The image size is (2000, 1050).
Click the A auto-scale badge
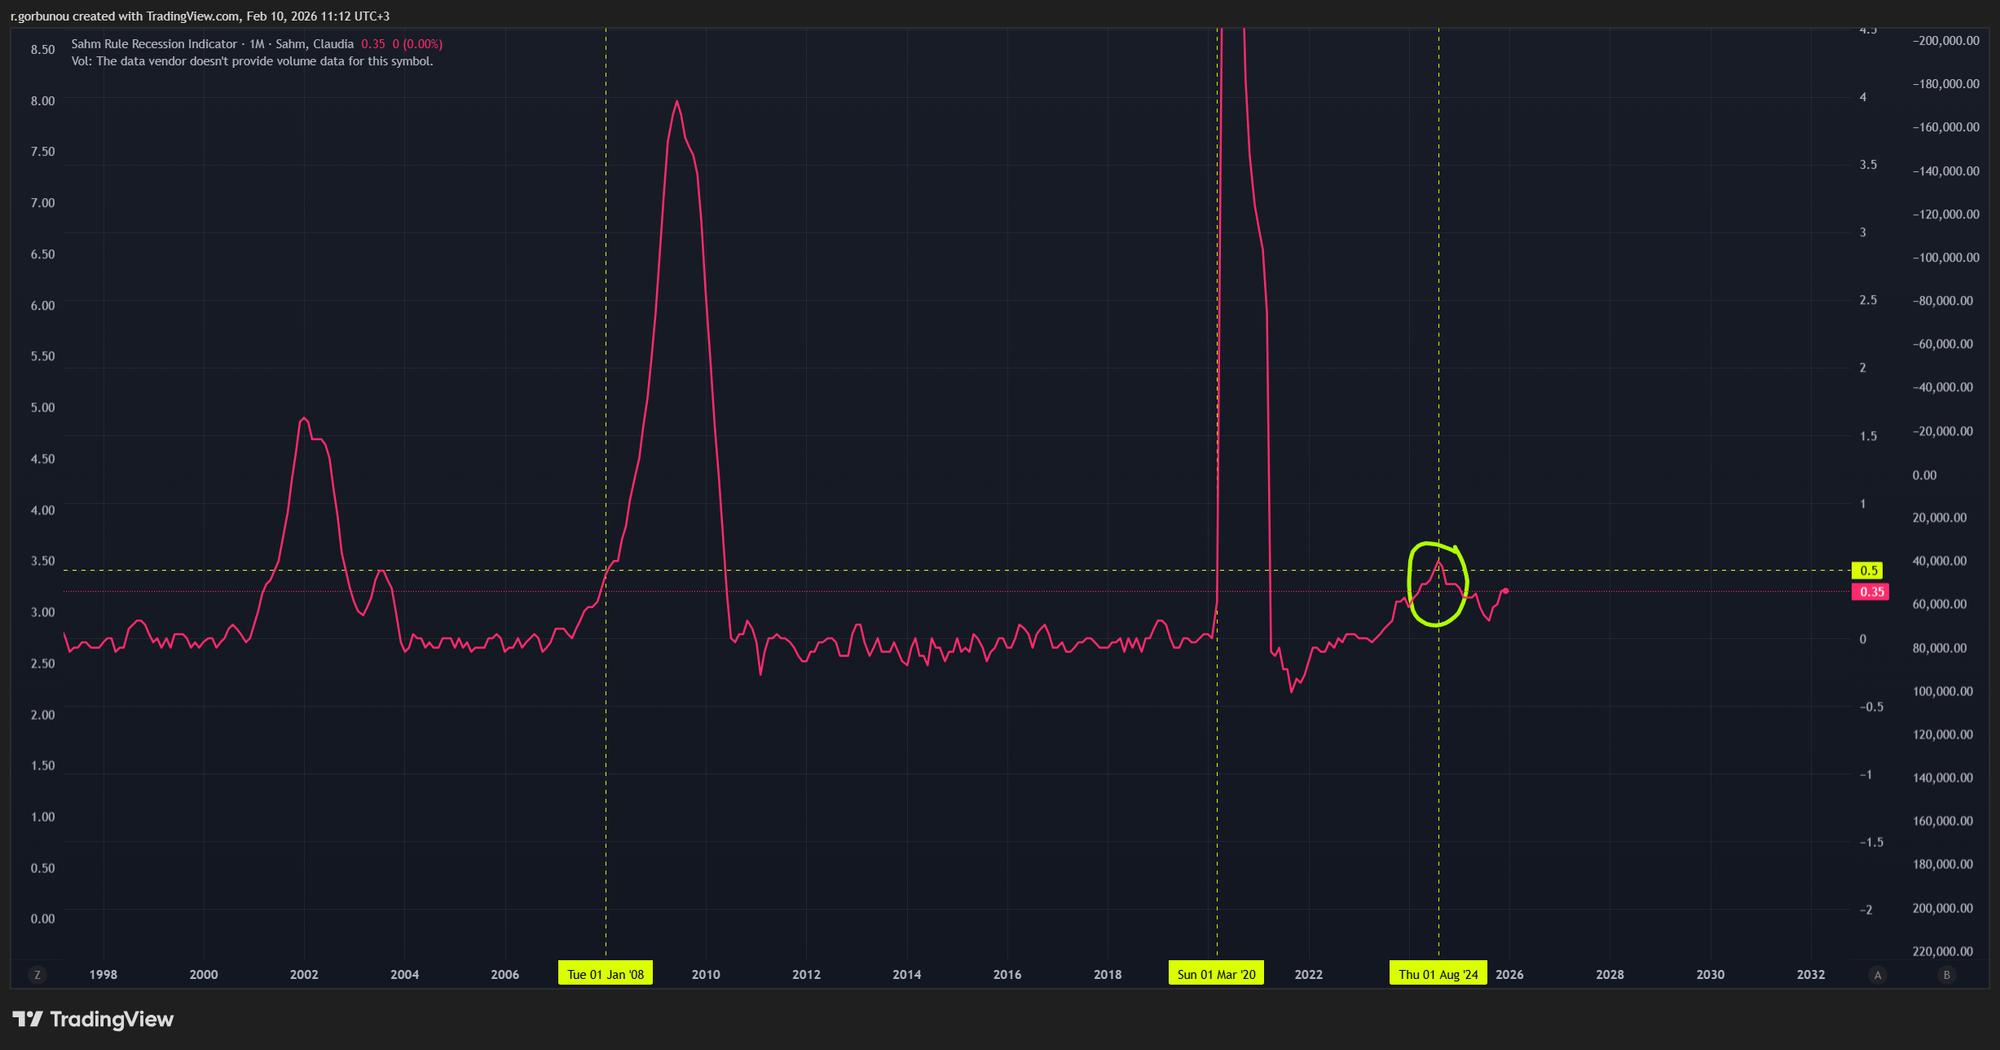coord(1878,975)
